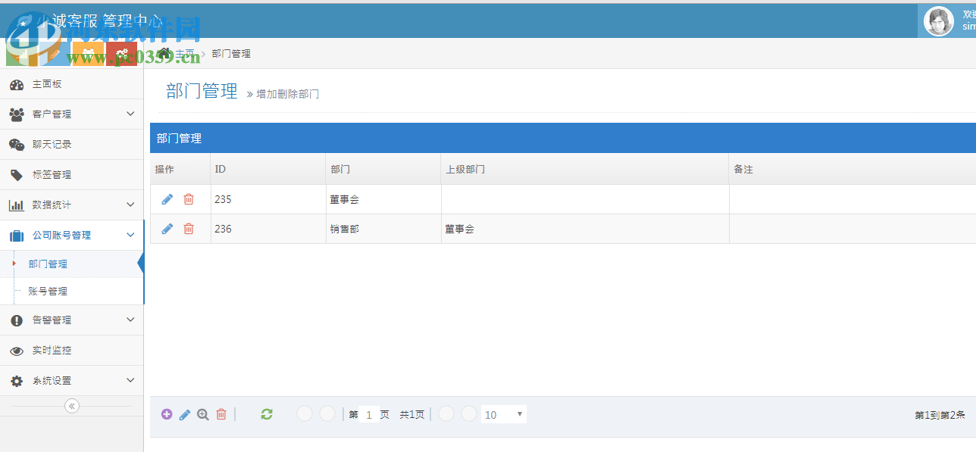Click the 操作 column header
Viewport: 976px width, 452px height.
pos(180,169)
